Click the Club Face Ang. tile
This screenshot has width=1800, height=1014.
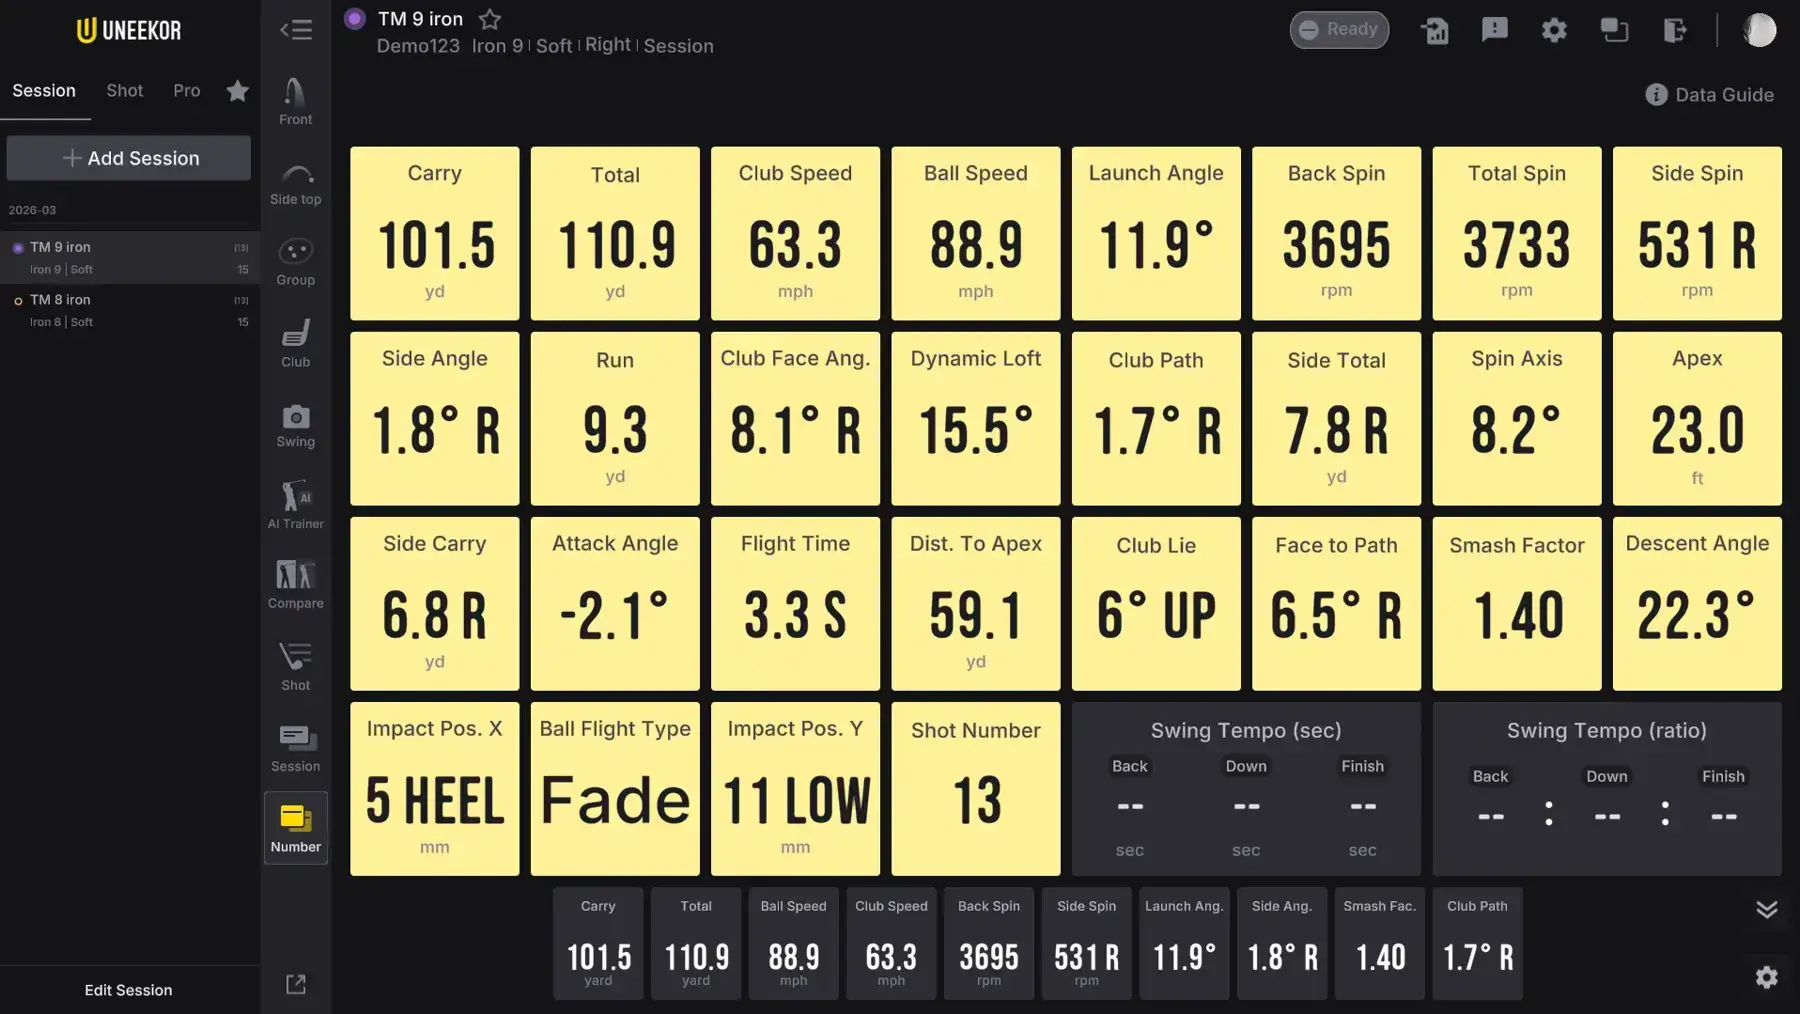pyautogui.click(x=795, y=418)
